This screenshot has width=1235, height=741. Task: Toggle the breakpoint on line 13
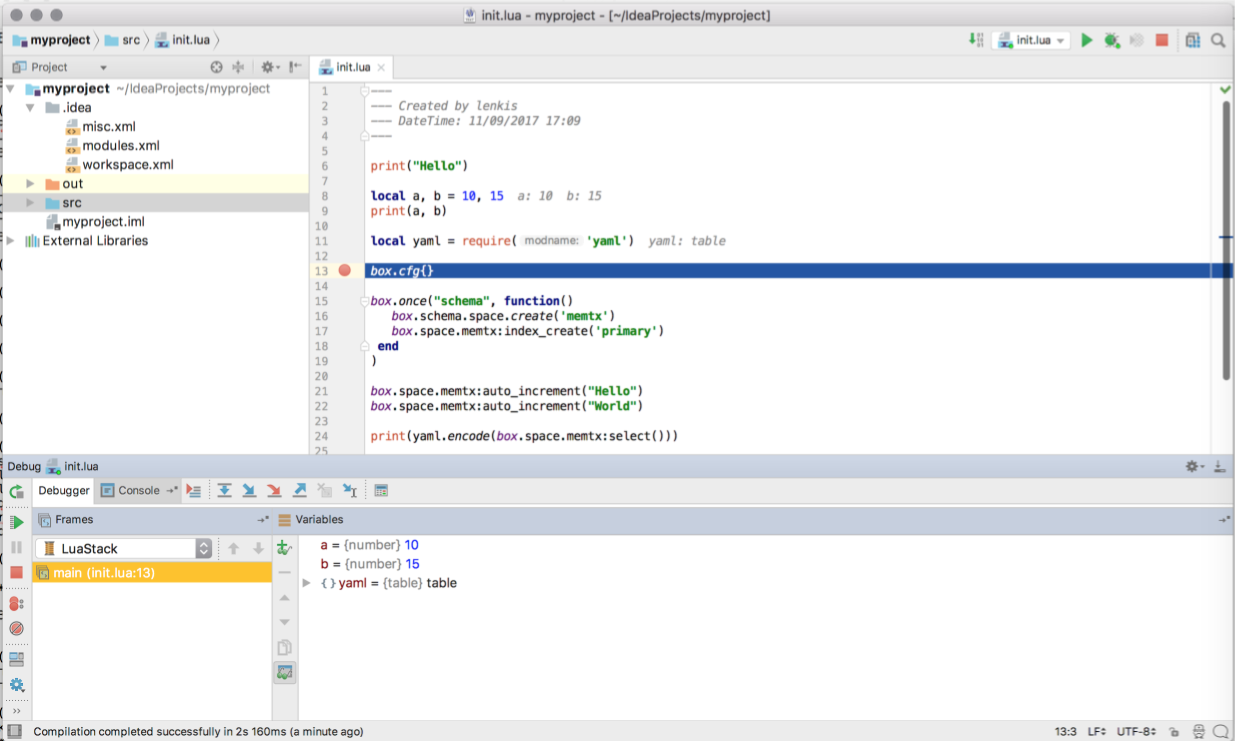point(345,271)
